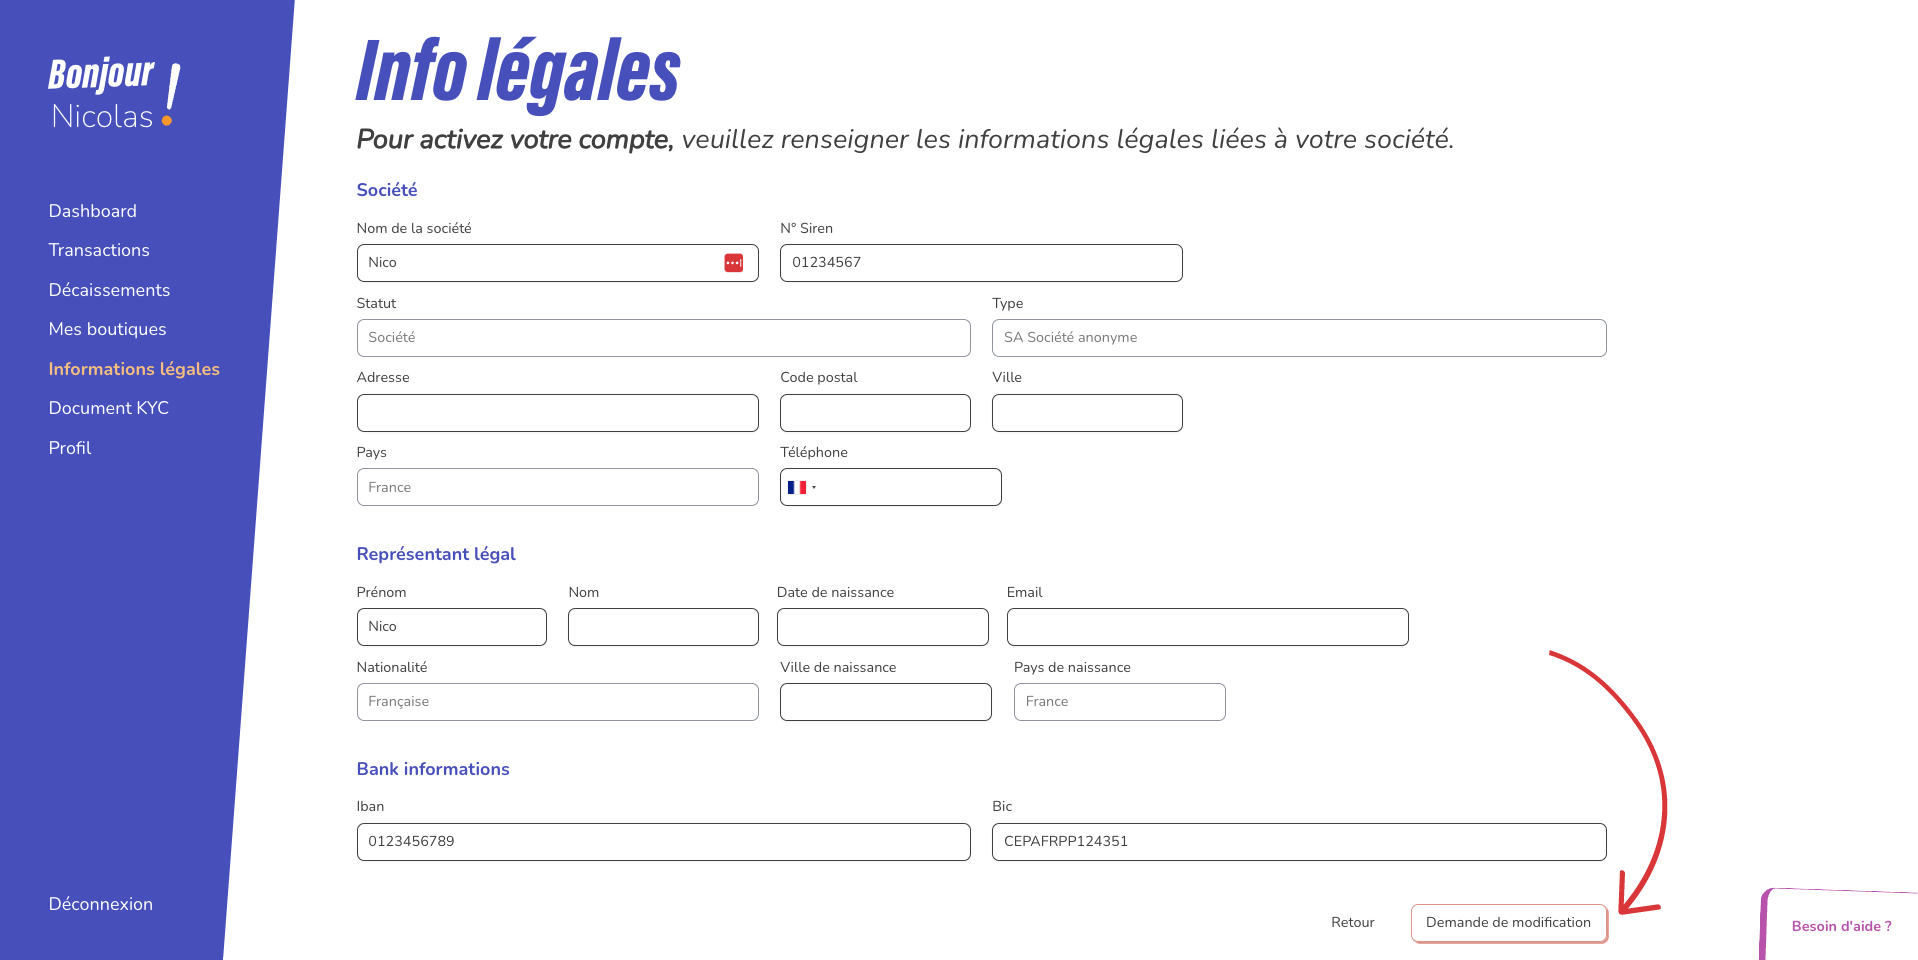Click the Demande de modification button

click(1508, 923)
